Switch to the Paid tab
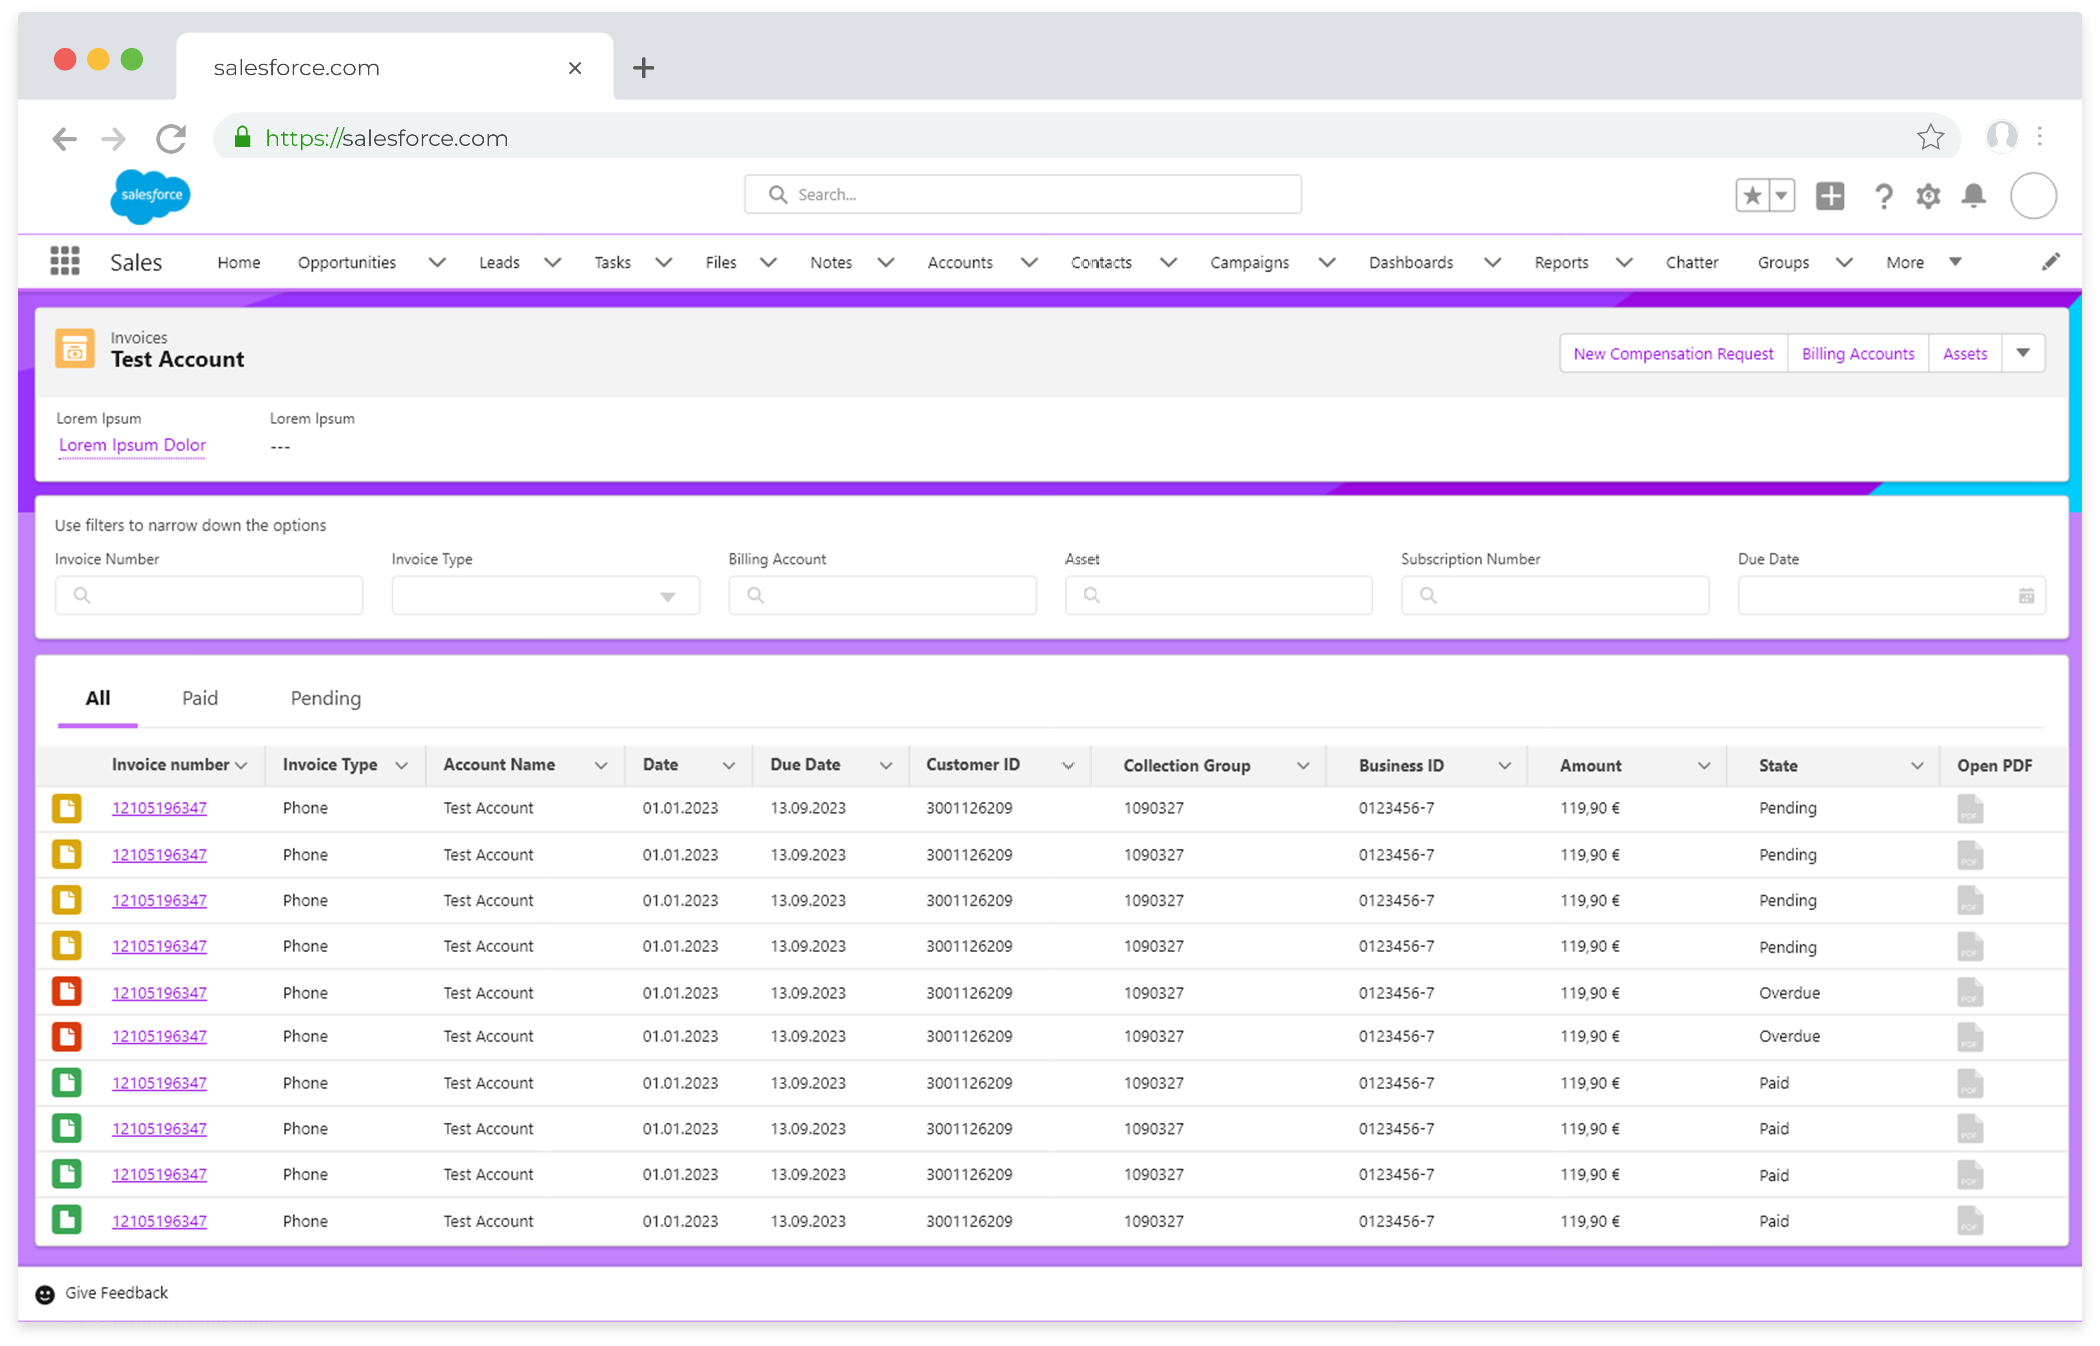The height and width of the screenshot is (1346, 2100). pos(200,698)
